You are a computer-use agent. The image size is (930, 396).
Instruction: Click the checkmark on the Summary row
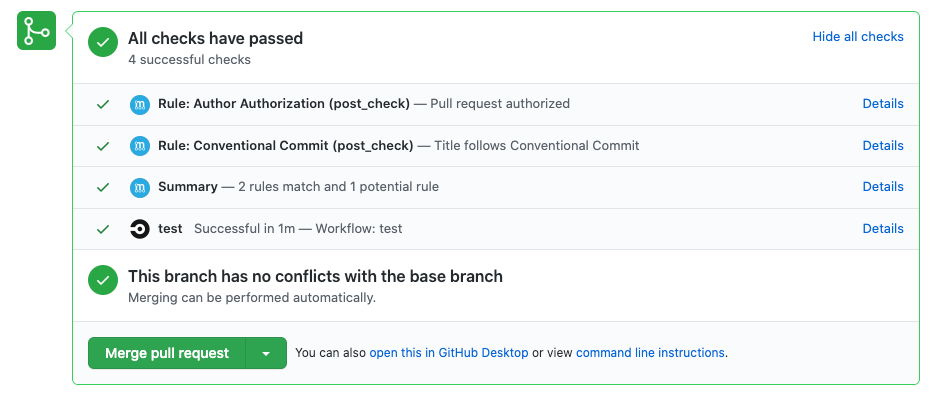103,187
